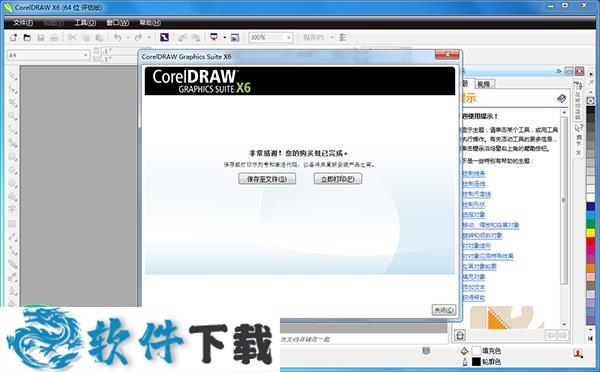Select the Ellipse tool in toolbox
Image resolution: width=600 pixels, height=372 pixels.
[x=13, y=170]
